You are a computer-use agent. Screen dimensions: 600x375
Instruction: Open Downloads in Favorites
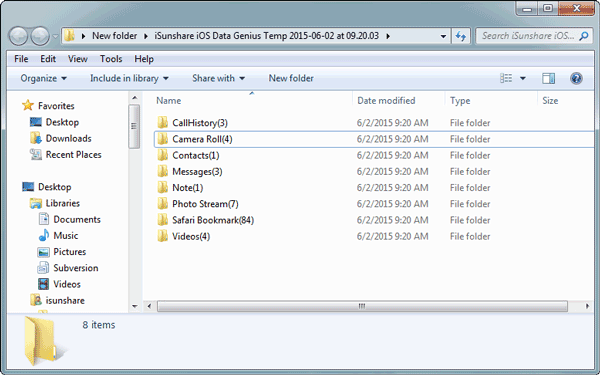tap(68, 139)
